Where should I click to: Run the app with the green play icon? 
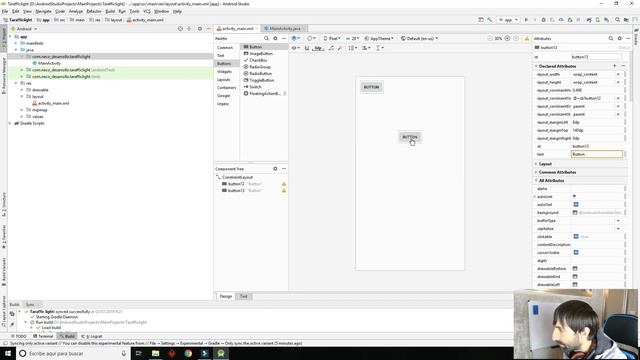click(526, 20)
